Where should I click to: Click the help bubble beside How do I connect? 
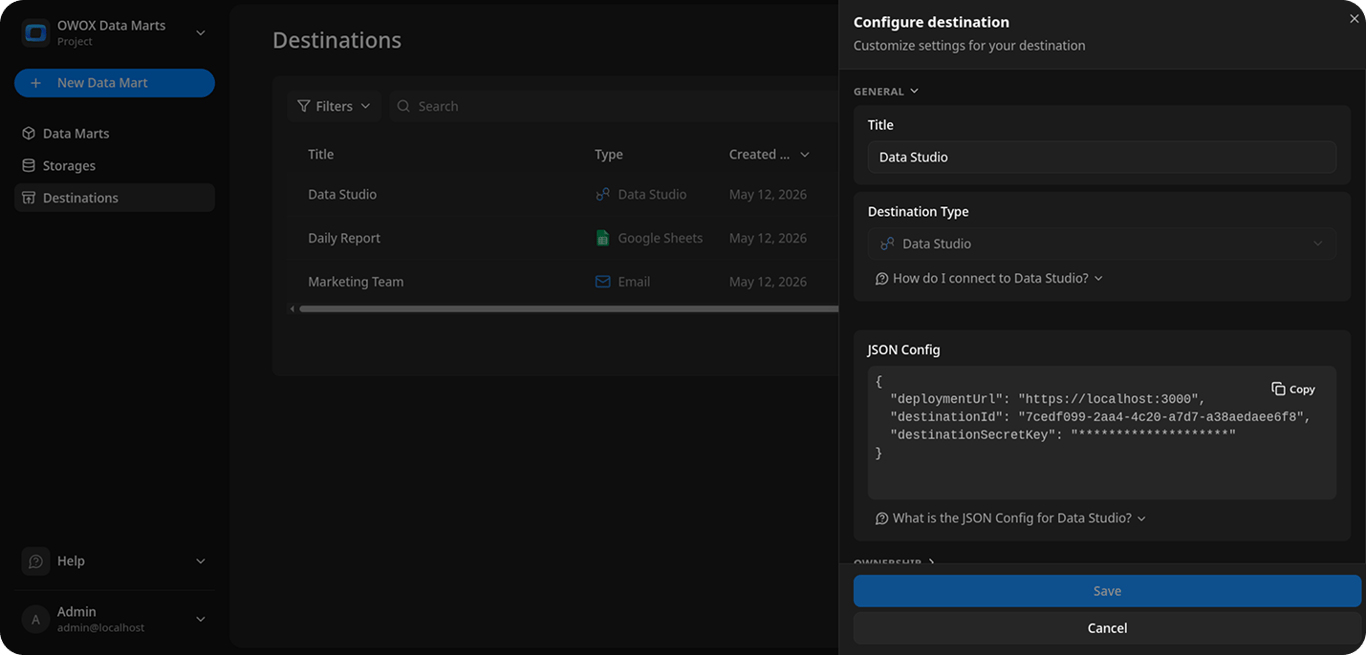(x=881, y=278)
